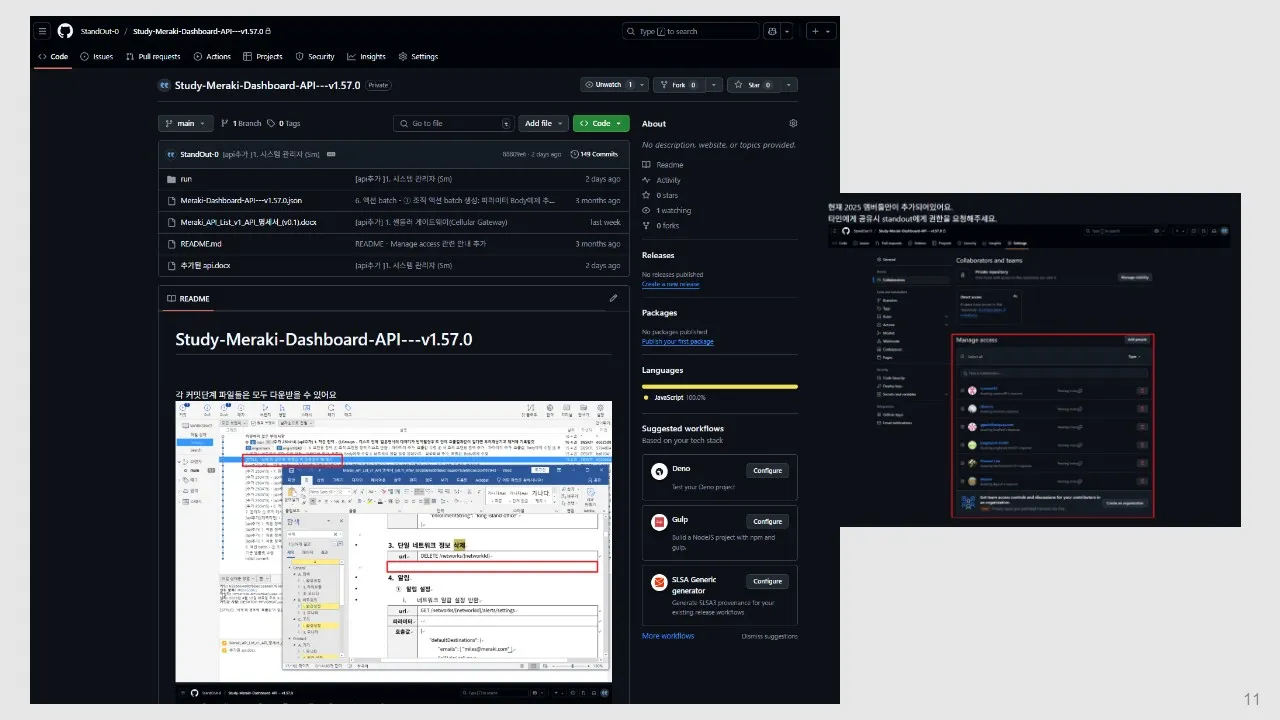Configure the SLSA Generic generator workflow
The height and width of the screenshot is (720, 1280).
pyautogui.click(x=767, y=581)
